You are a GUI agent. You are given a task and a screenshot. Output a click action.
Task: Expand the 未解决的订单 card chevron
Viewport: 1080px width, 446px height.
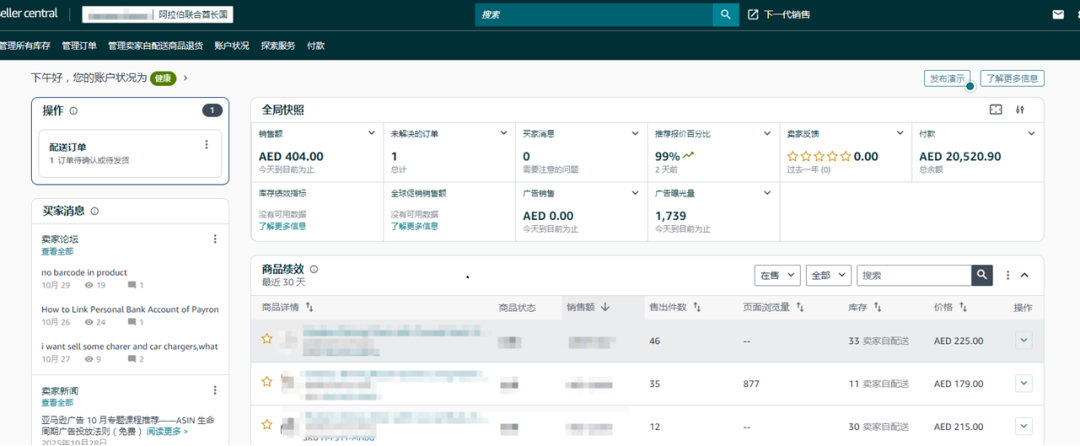[504, 134]
